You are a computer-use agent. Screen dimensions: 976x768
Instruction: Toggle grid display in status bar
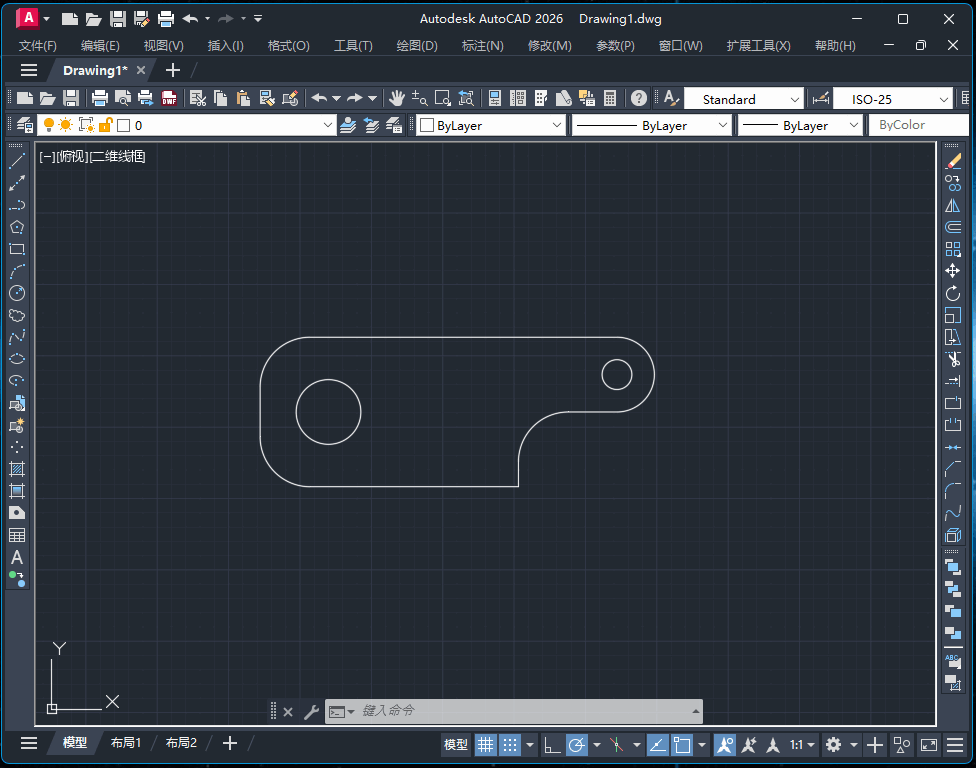tap(485, 745)
